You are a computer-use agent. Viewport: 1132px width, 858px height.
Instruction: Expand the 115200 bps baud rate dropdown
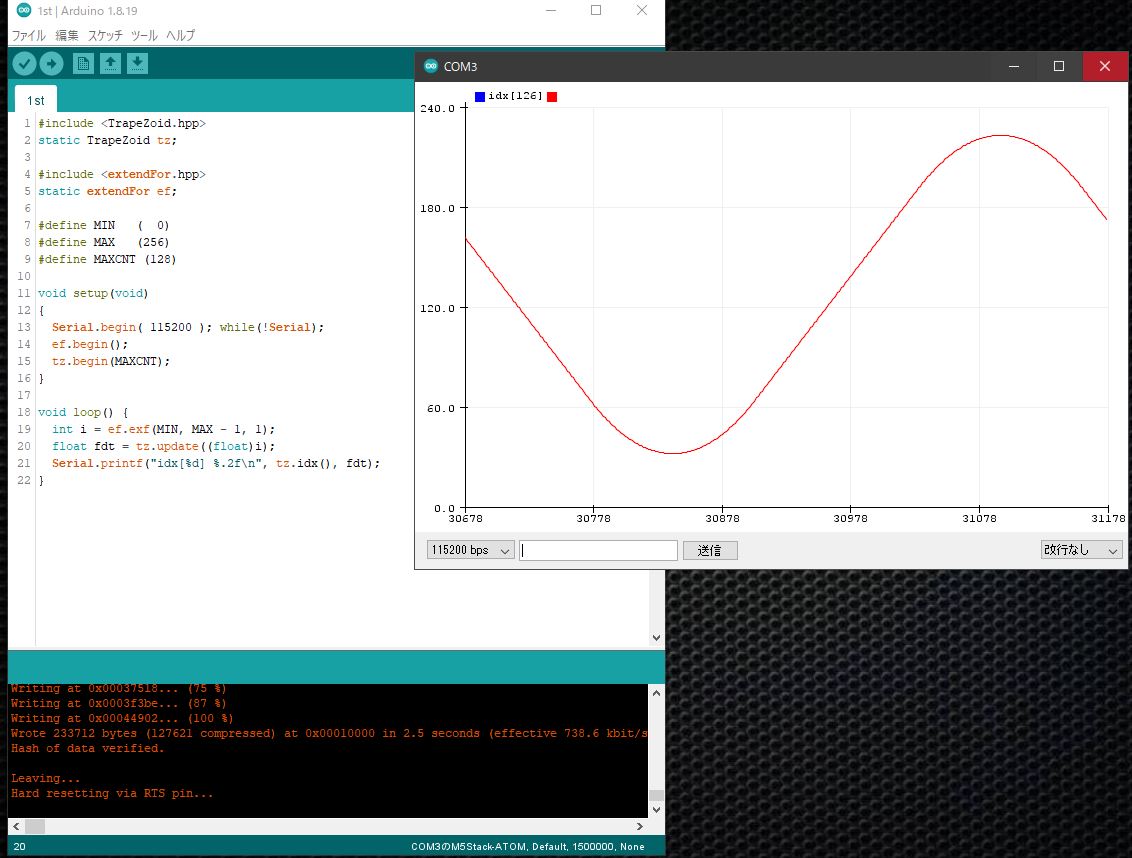[x=470, y=550]
